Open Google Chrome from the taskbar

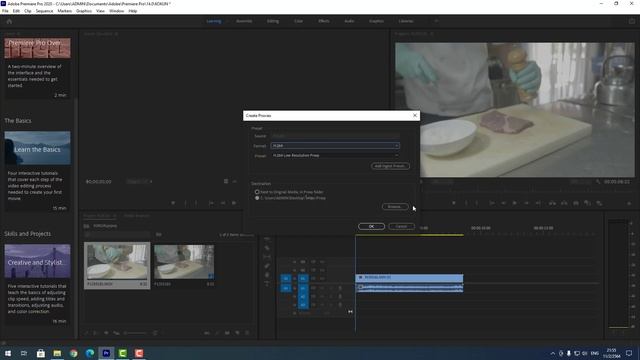(x=73, y=353)
